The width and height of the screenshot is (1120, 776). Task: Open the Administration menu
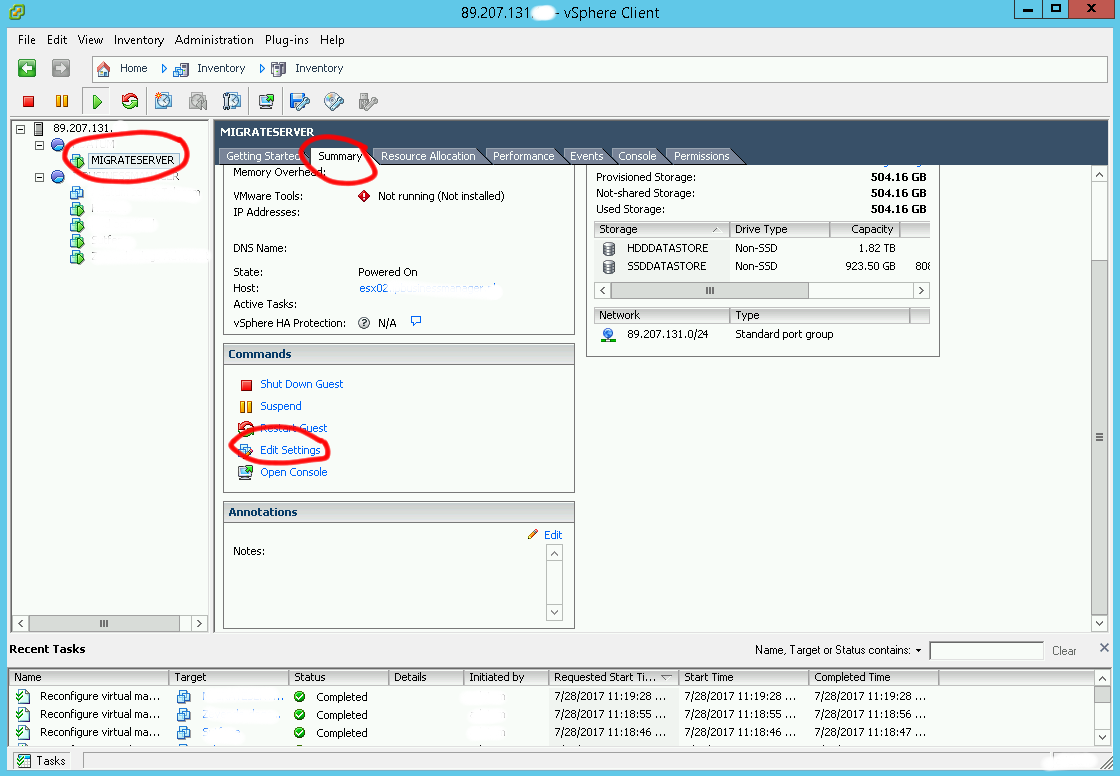coord(214,40)
